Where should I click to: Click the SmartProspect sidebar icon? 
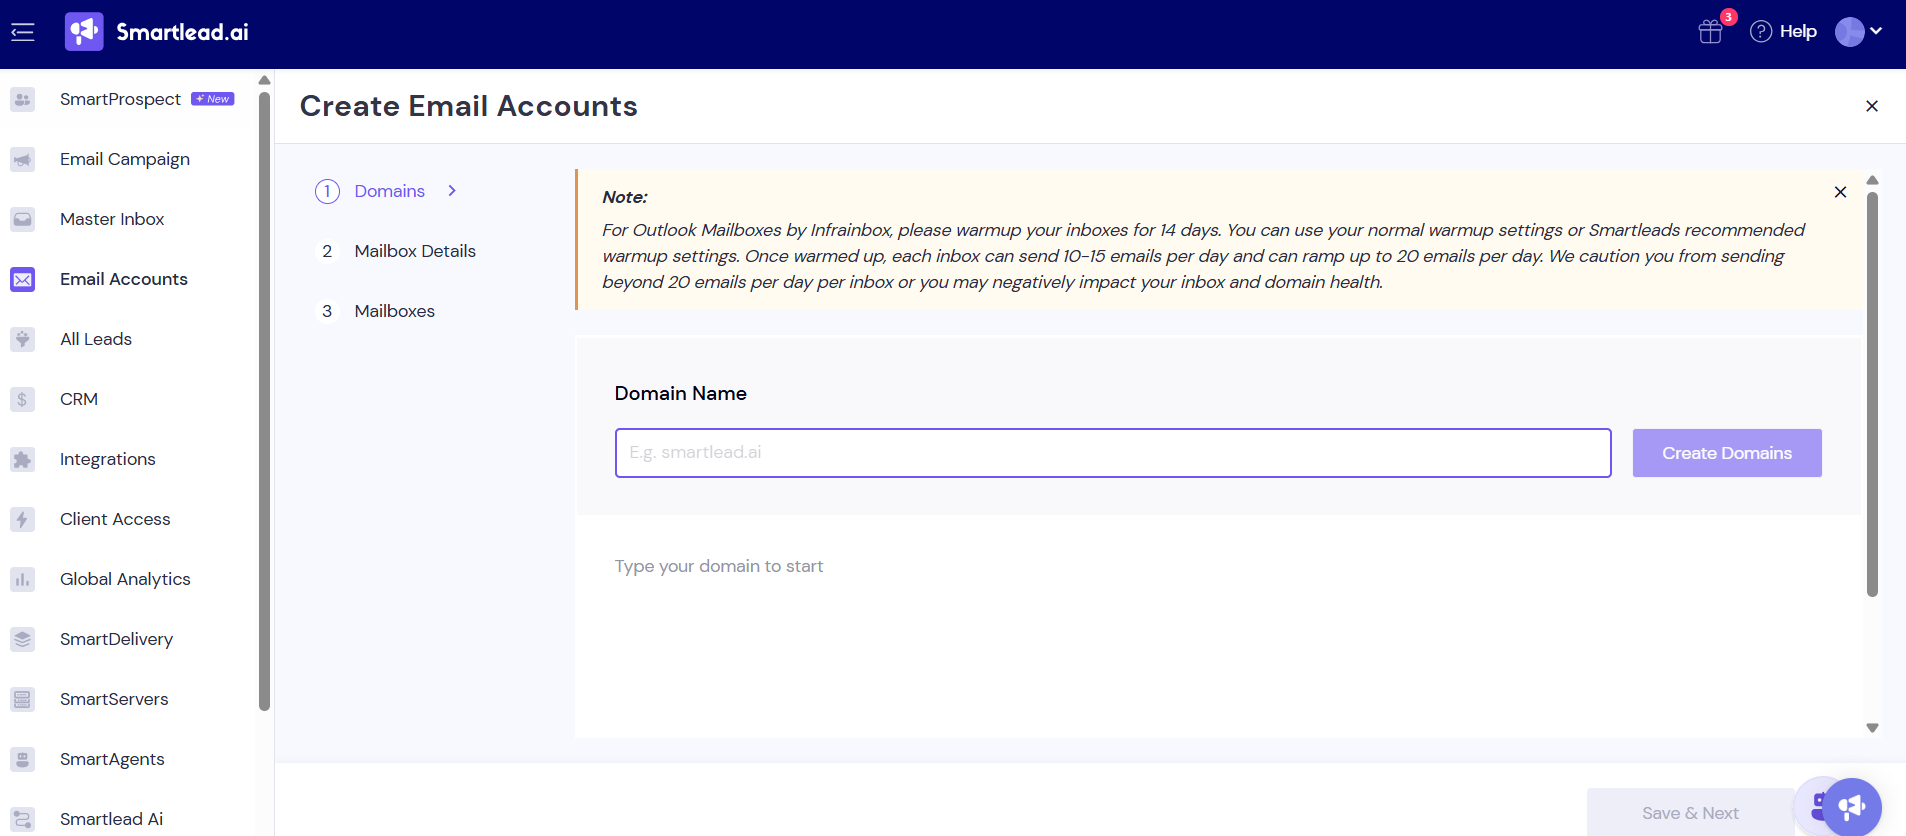point(22,99)
